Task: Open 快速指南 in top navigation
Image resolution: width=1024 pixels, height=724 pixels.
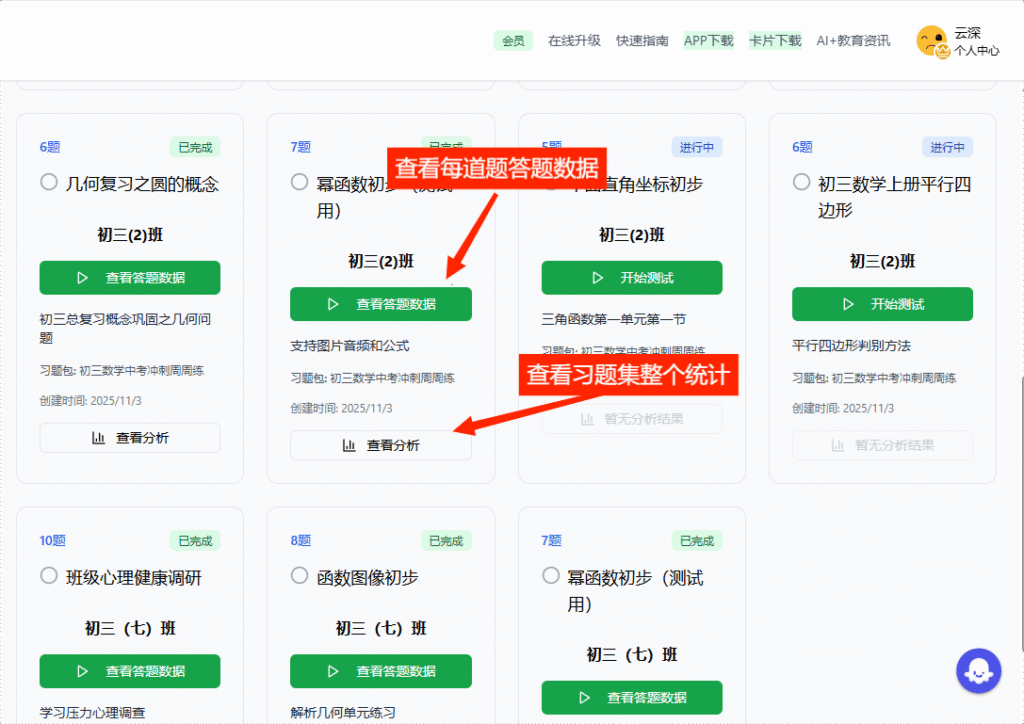Action: coord(642,41)
